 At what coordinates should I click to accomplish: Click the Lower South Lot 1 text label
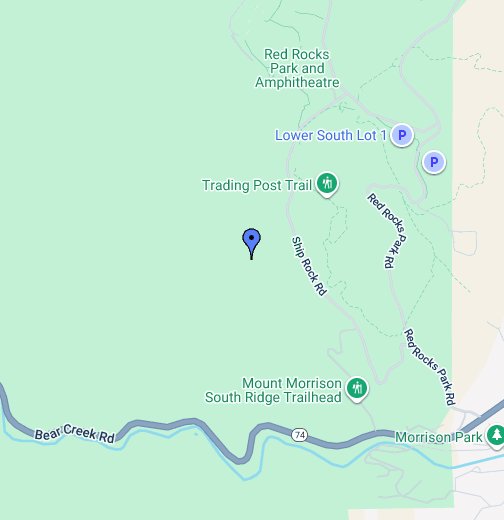[x=331, y=135]
